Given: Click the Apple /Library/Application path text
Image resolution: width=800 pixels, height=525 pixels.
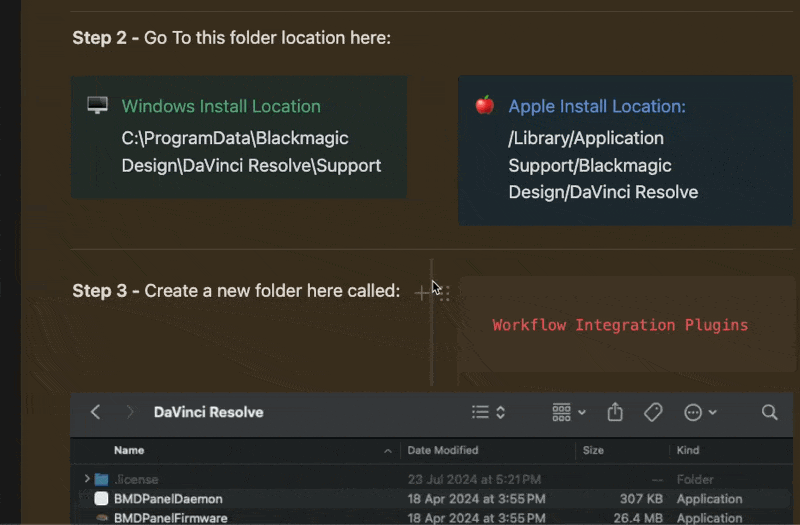Looking at the screenshot, I should (603, 165).
